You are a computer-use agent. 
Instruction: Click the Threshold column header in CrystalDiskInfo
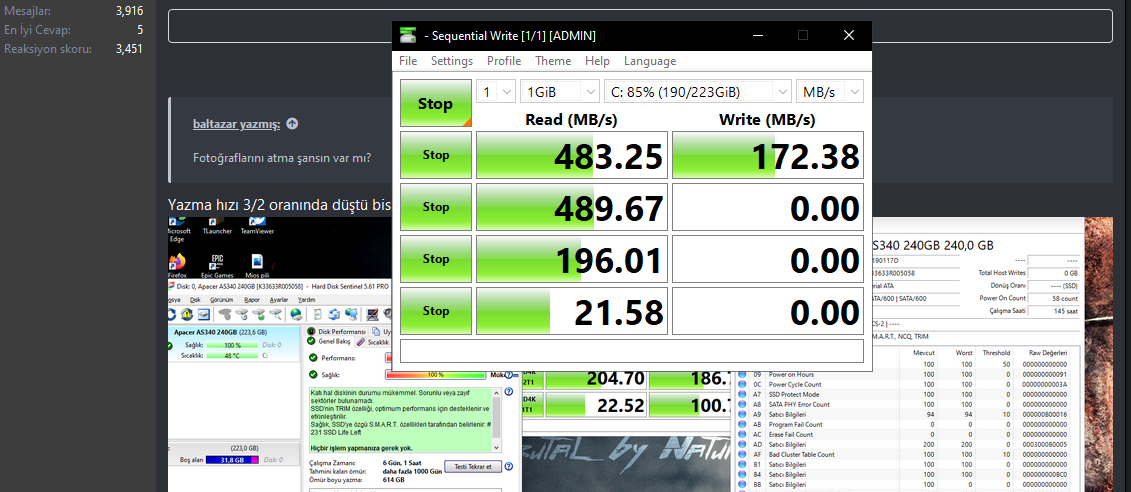coord(996,353)
